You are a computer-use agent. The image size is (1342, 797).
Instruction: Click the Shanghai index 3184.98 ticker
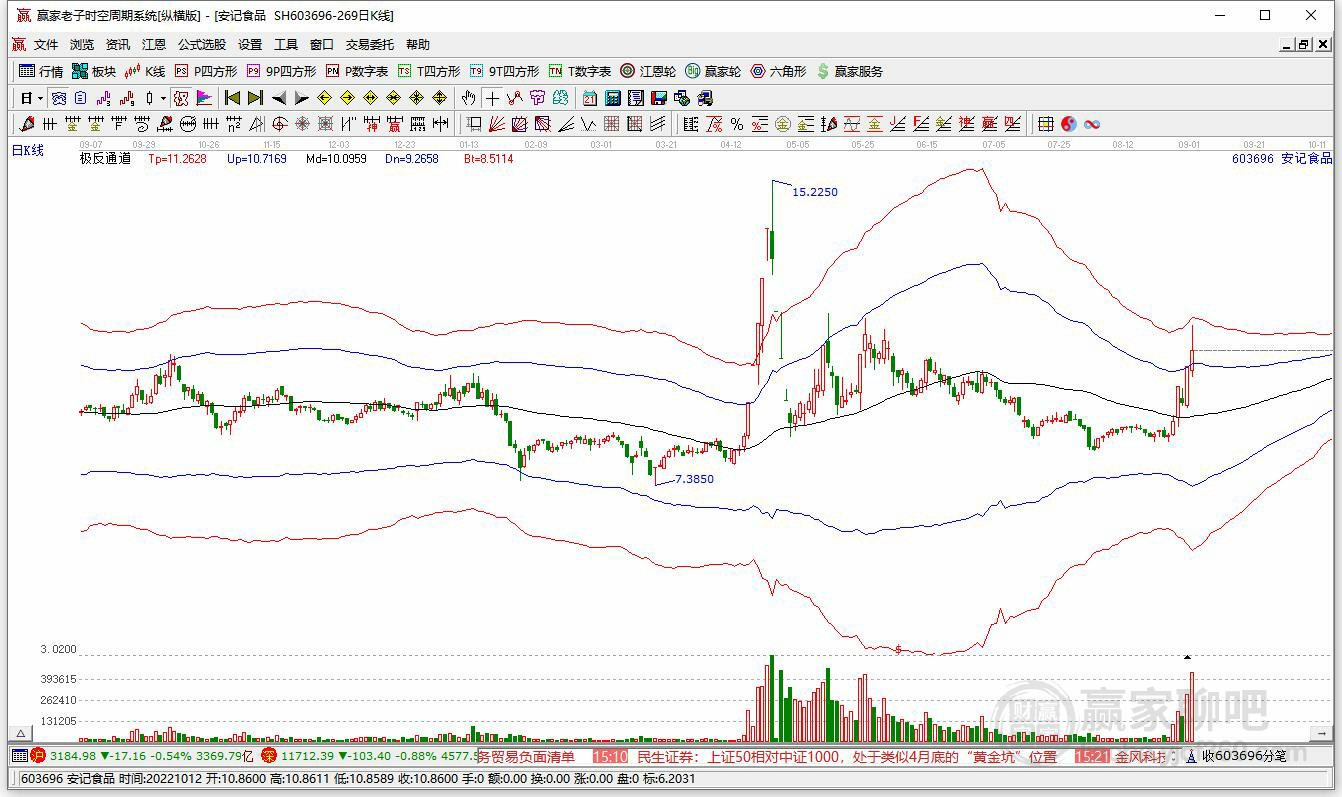point(73,756)
